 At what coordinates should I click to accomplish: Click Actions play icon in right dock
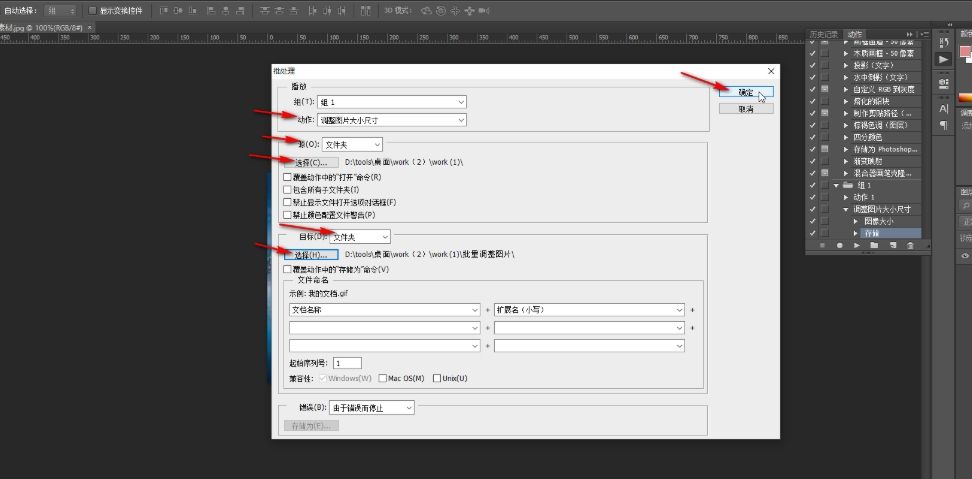point(943,59)
